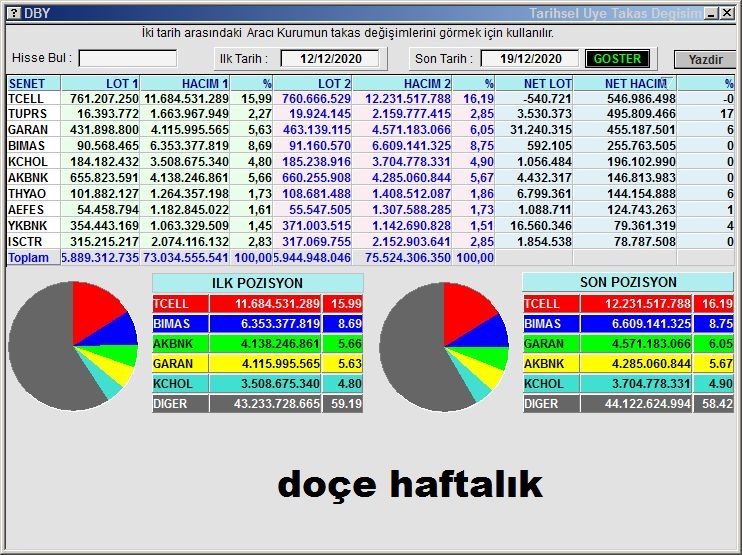The width and height of the screenshot is (742, 555).
Task: Click the Yazdir print button
Action: pos(705,60)
